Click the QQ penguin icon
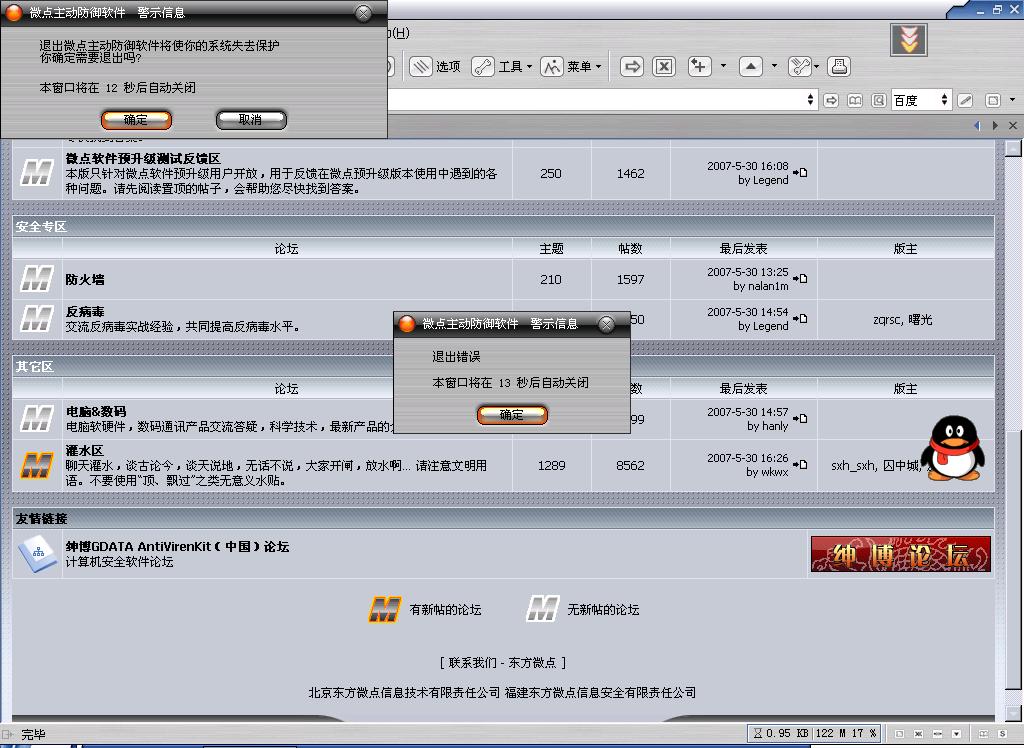This screenshot has height=748, width=1024. tap(953, 448)
